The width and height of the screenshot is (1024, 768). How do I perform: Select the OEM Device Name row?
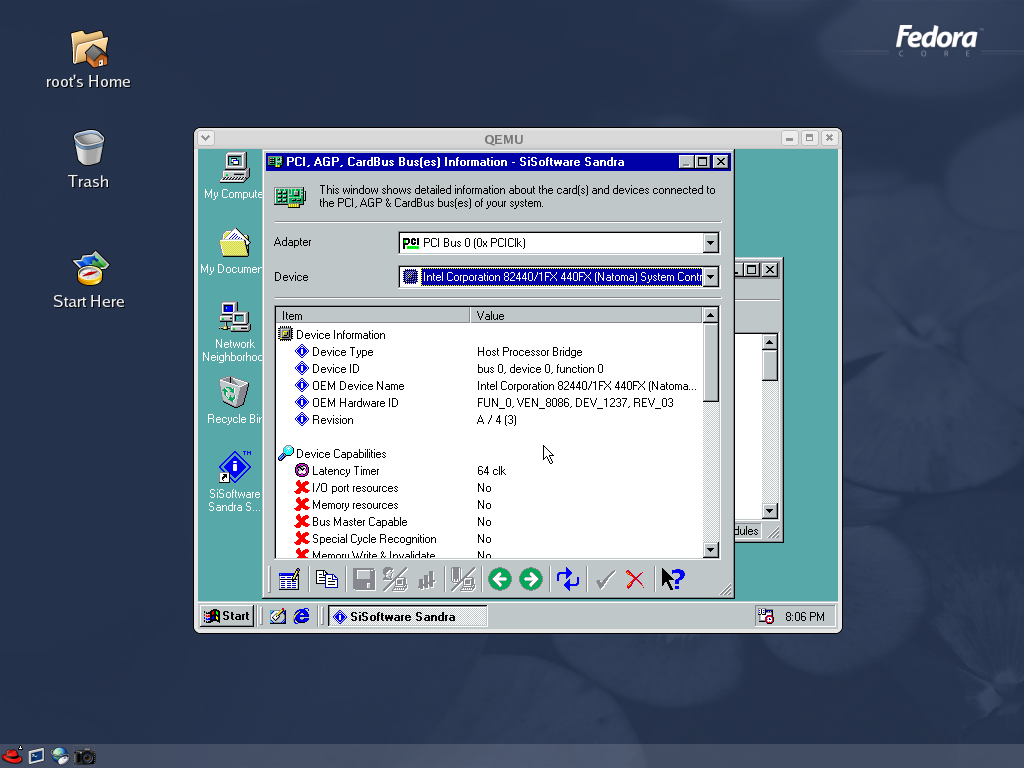point(490,385)
